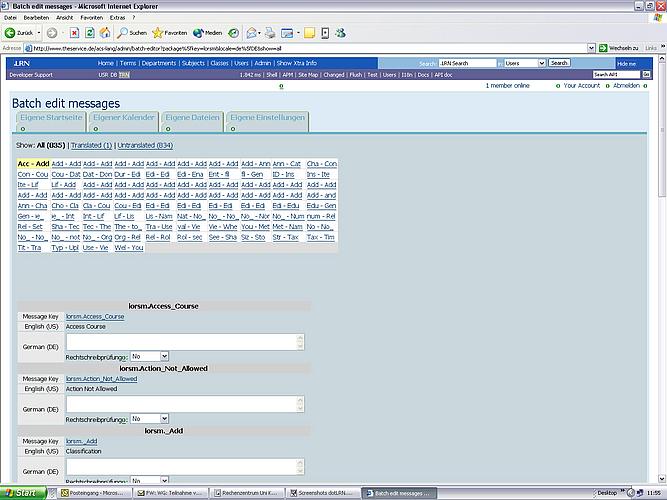
Task: Open the Extras menu
Action: (x=117, y=18)
